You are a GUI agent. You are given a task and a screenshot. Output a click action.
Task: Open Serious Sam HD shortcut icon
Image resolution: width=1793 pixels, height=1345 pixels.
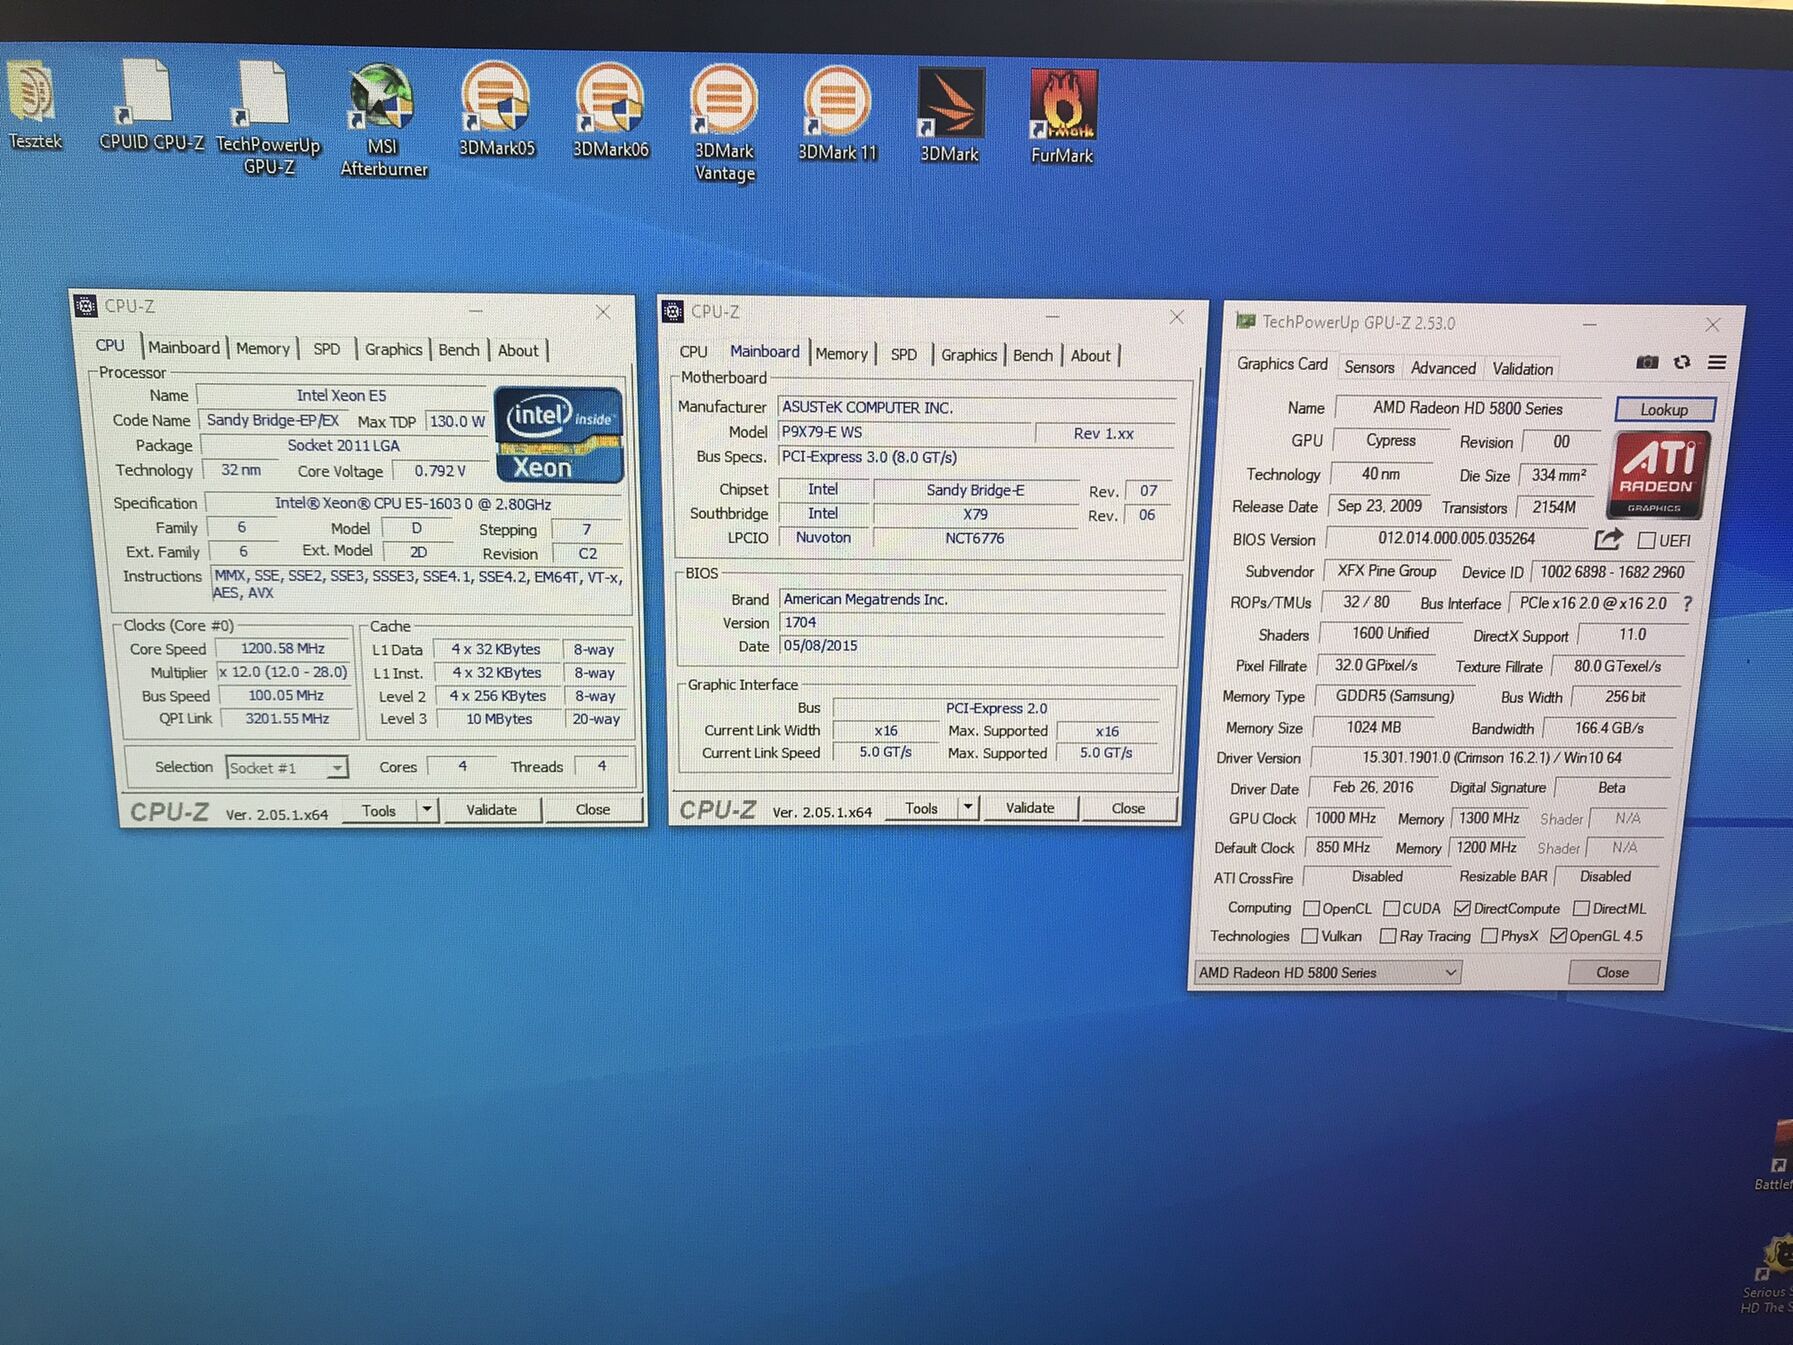point(1772,1275)
